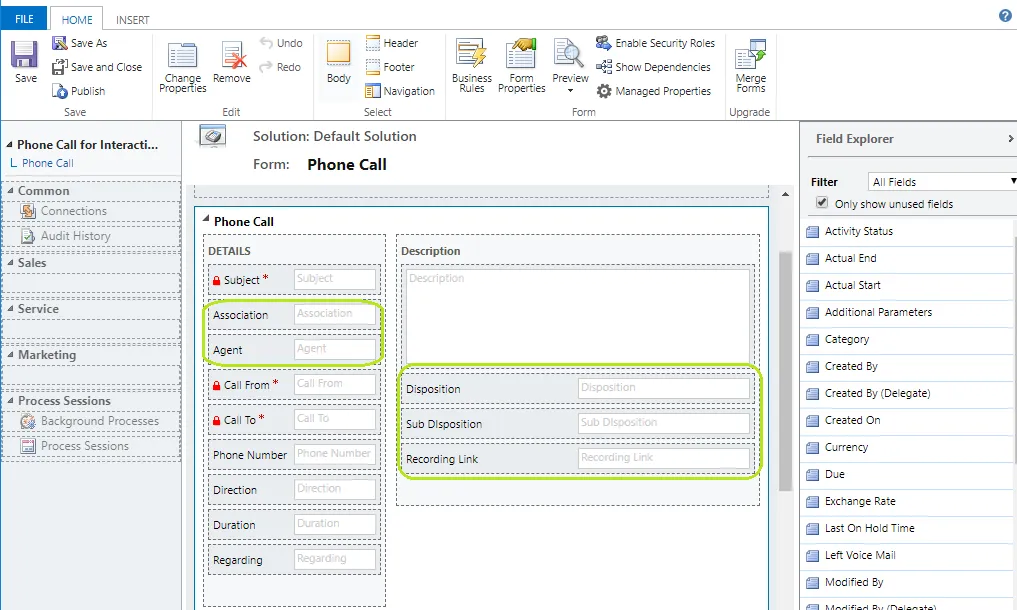The width and height of the screenshot is (1017, 610).
Task: Uncheck Only show unused fields
Action: click(822, 202)
